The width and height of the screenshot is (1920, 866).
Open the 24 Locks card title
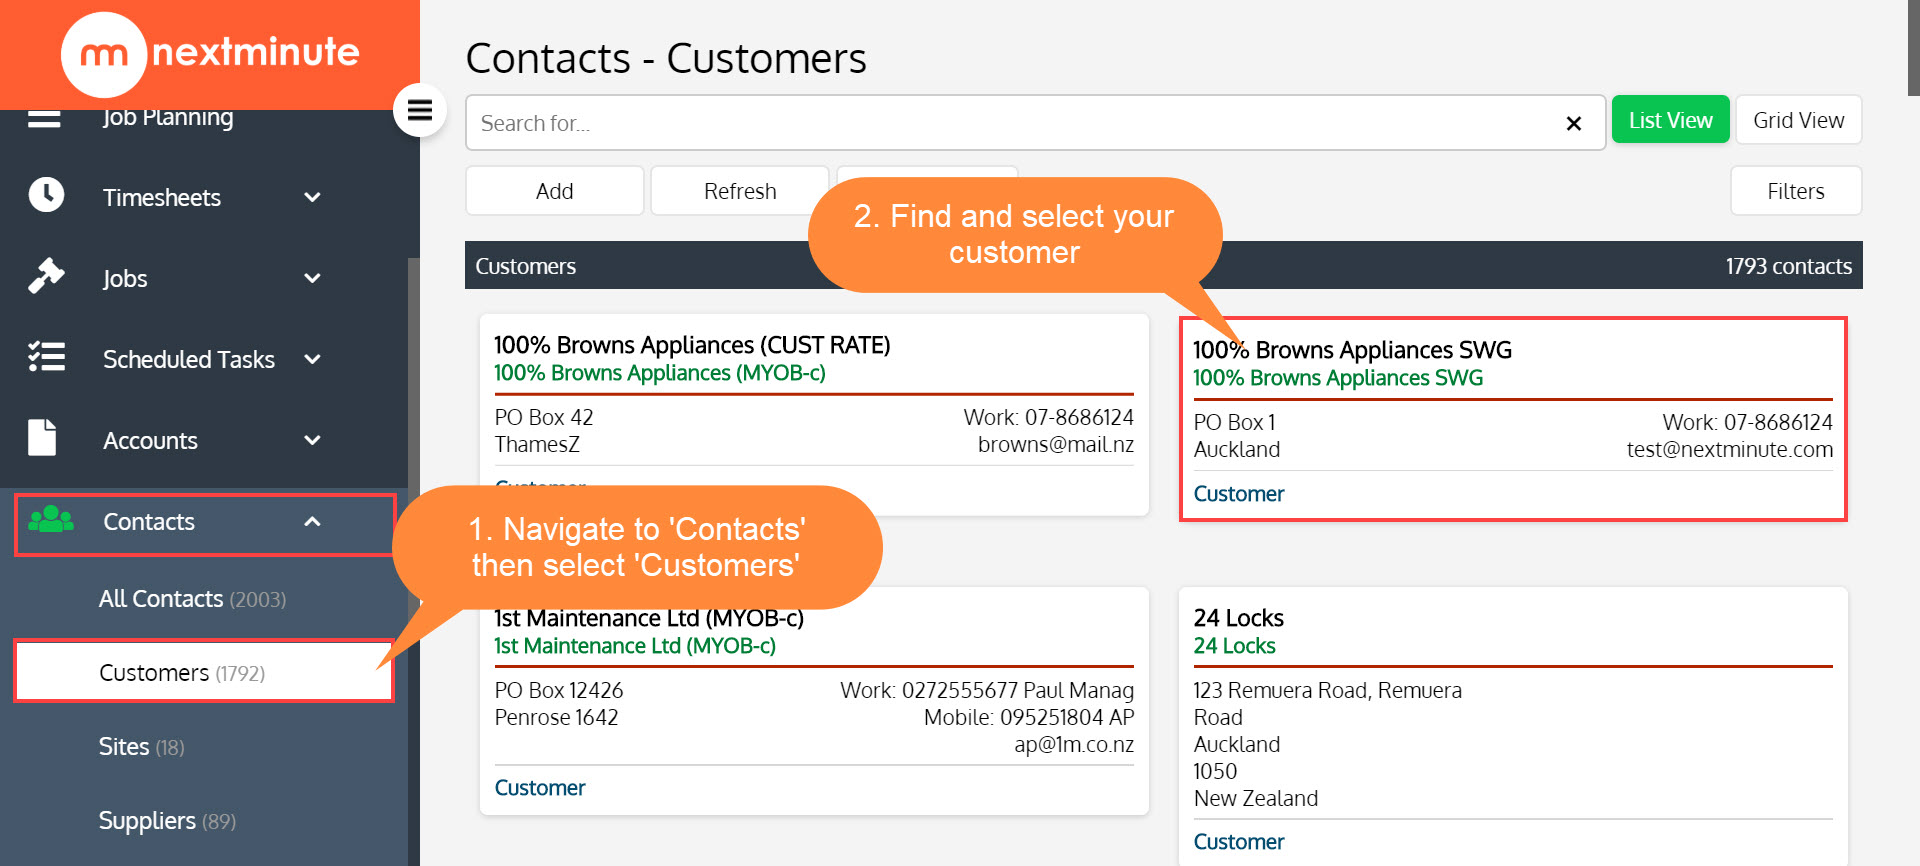click(1238, 618)
